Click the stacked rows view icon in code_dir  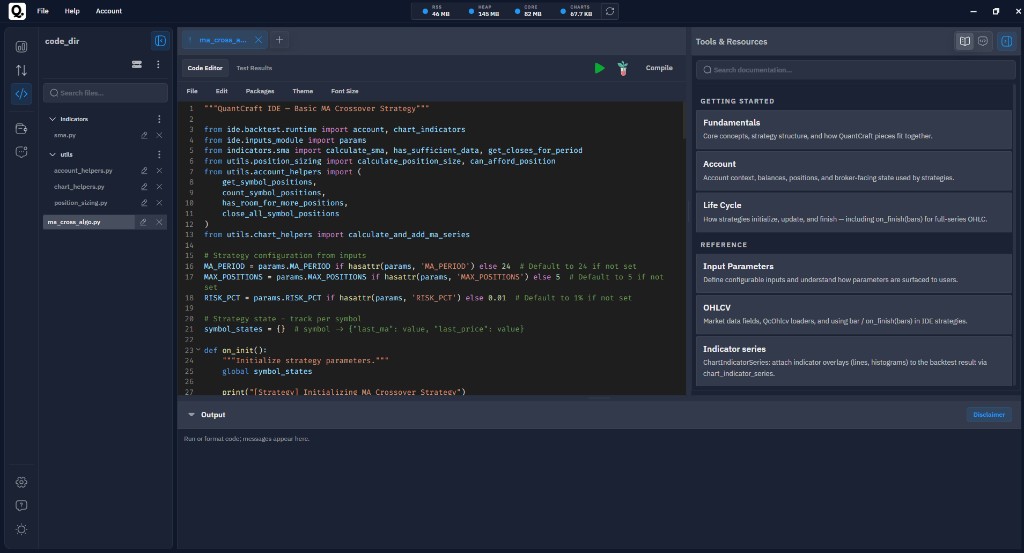pyautogui.click(x=136, y=64)
